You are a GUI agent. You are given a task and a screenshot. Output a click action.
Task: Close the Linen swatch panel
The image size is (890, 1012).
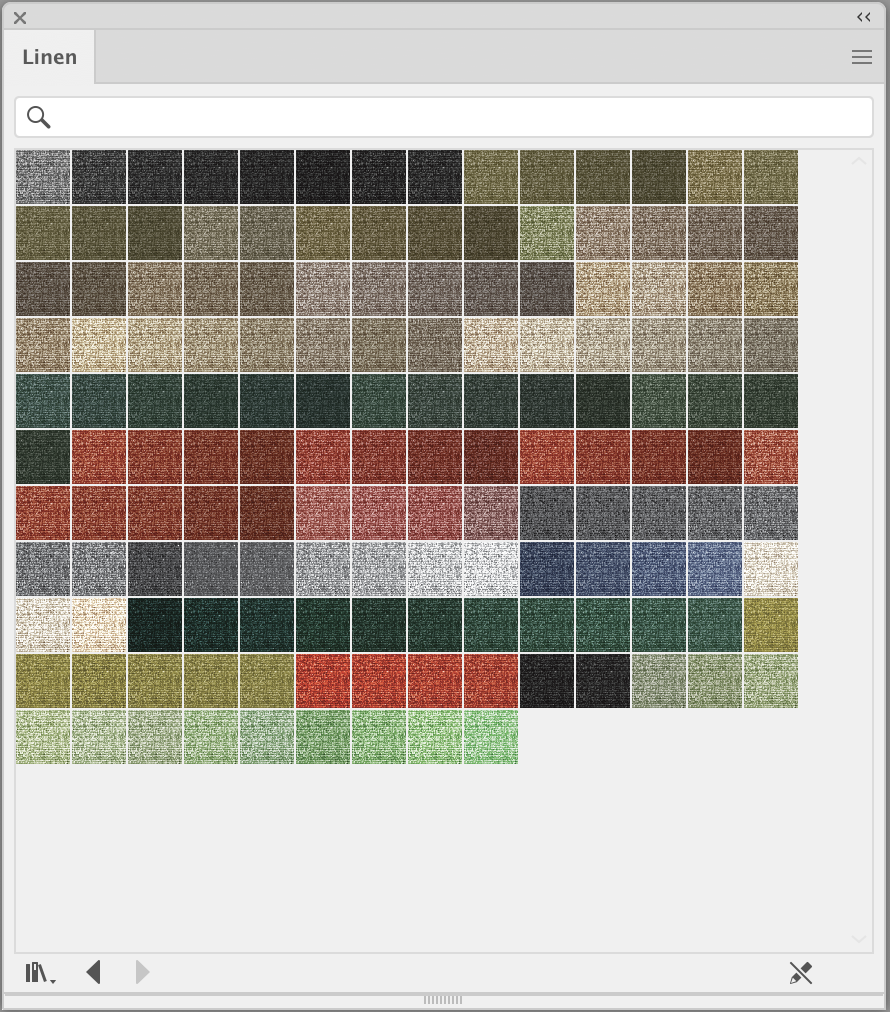(x=20, y=18)
